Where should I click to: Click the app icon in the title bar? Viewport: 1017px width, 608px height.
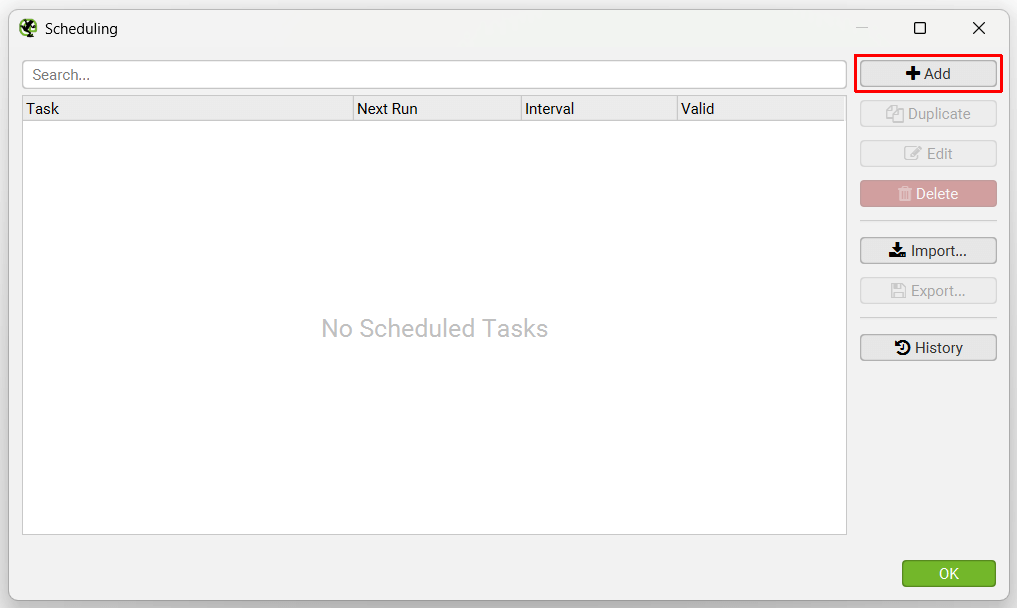[x=28, y=28]
